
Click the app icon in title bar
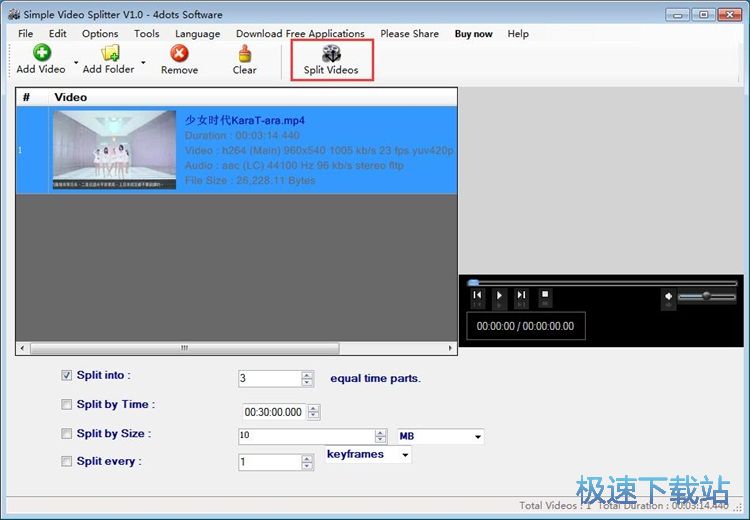pyautogui.click(x=14, y=14)
